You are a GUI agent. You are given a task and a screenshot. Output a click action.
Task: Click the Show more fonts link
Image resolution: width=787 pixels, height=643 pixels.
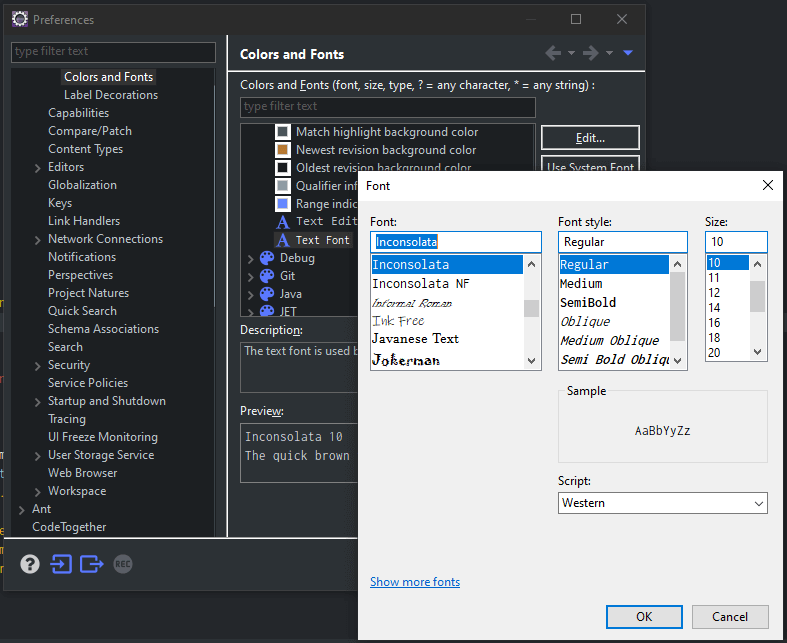415,582
